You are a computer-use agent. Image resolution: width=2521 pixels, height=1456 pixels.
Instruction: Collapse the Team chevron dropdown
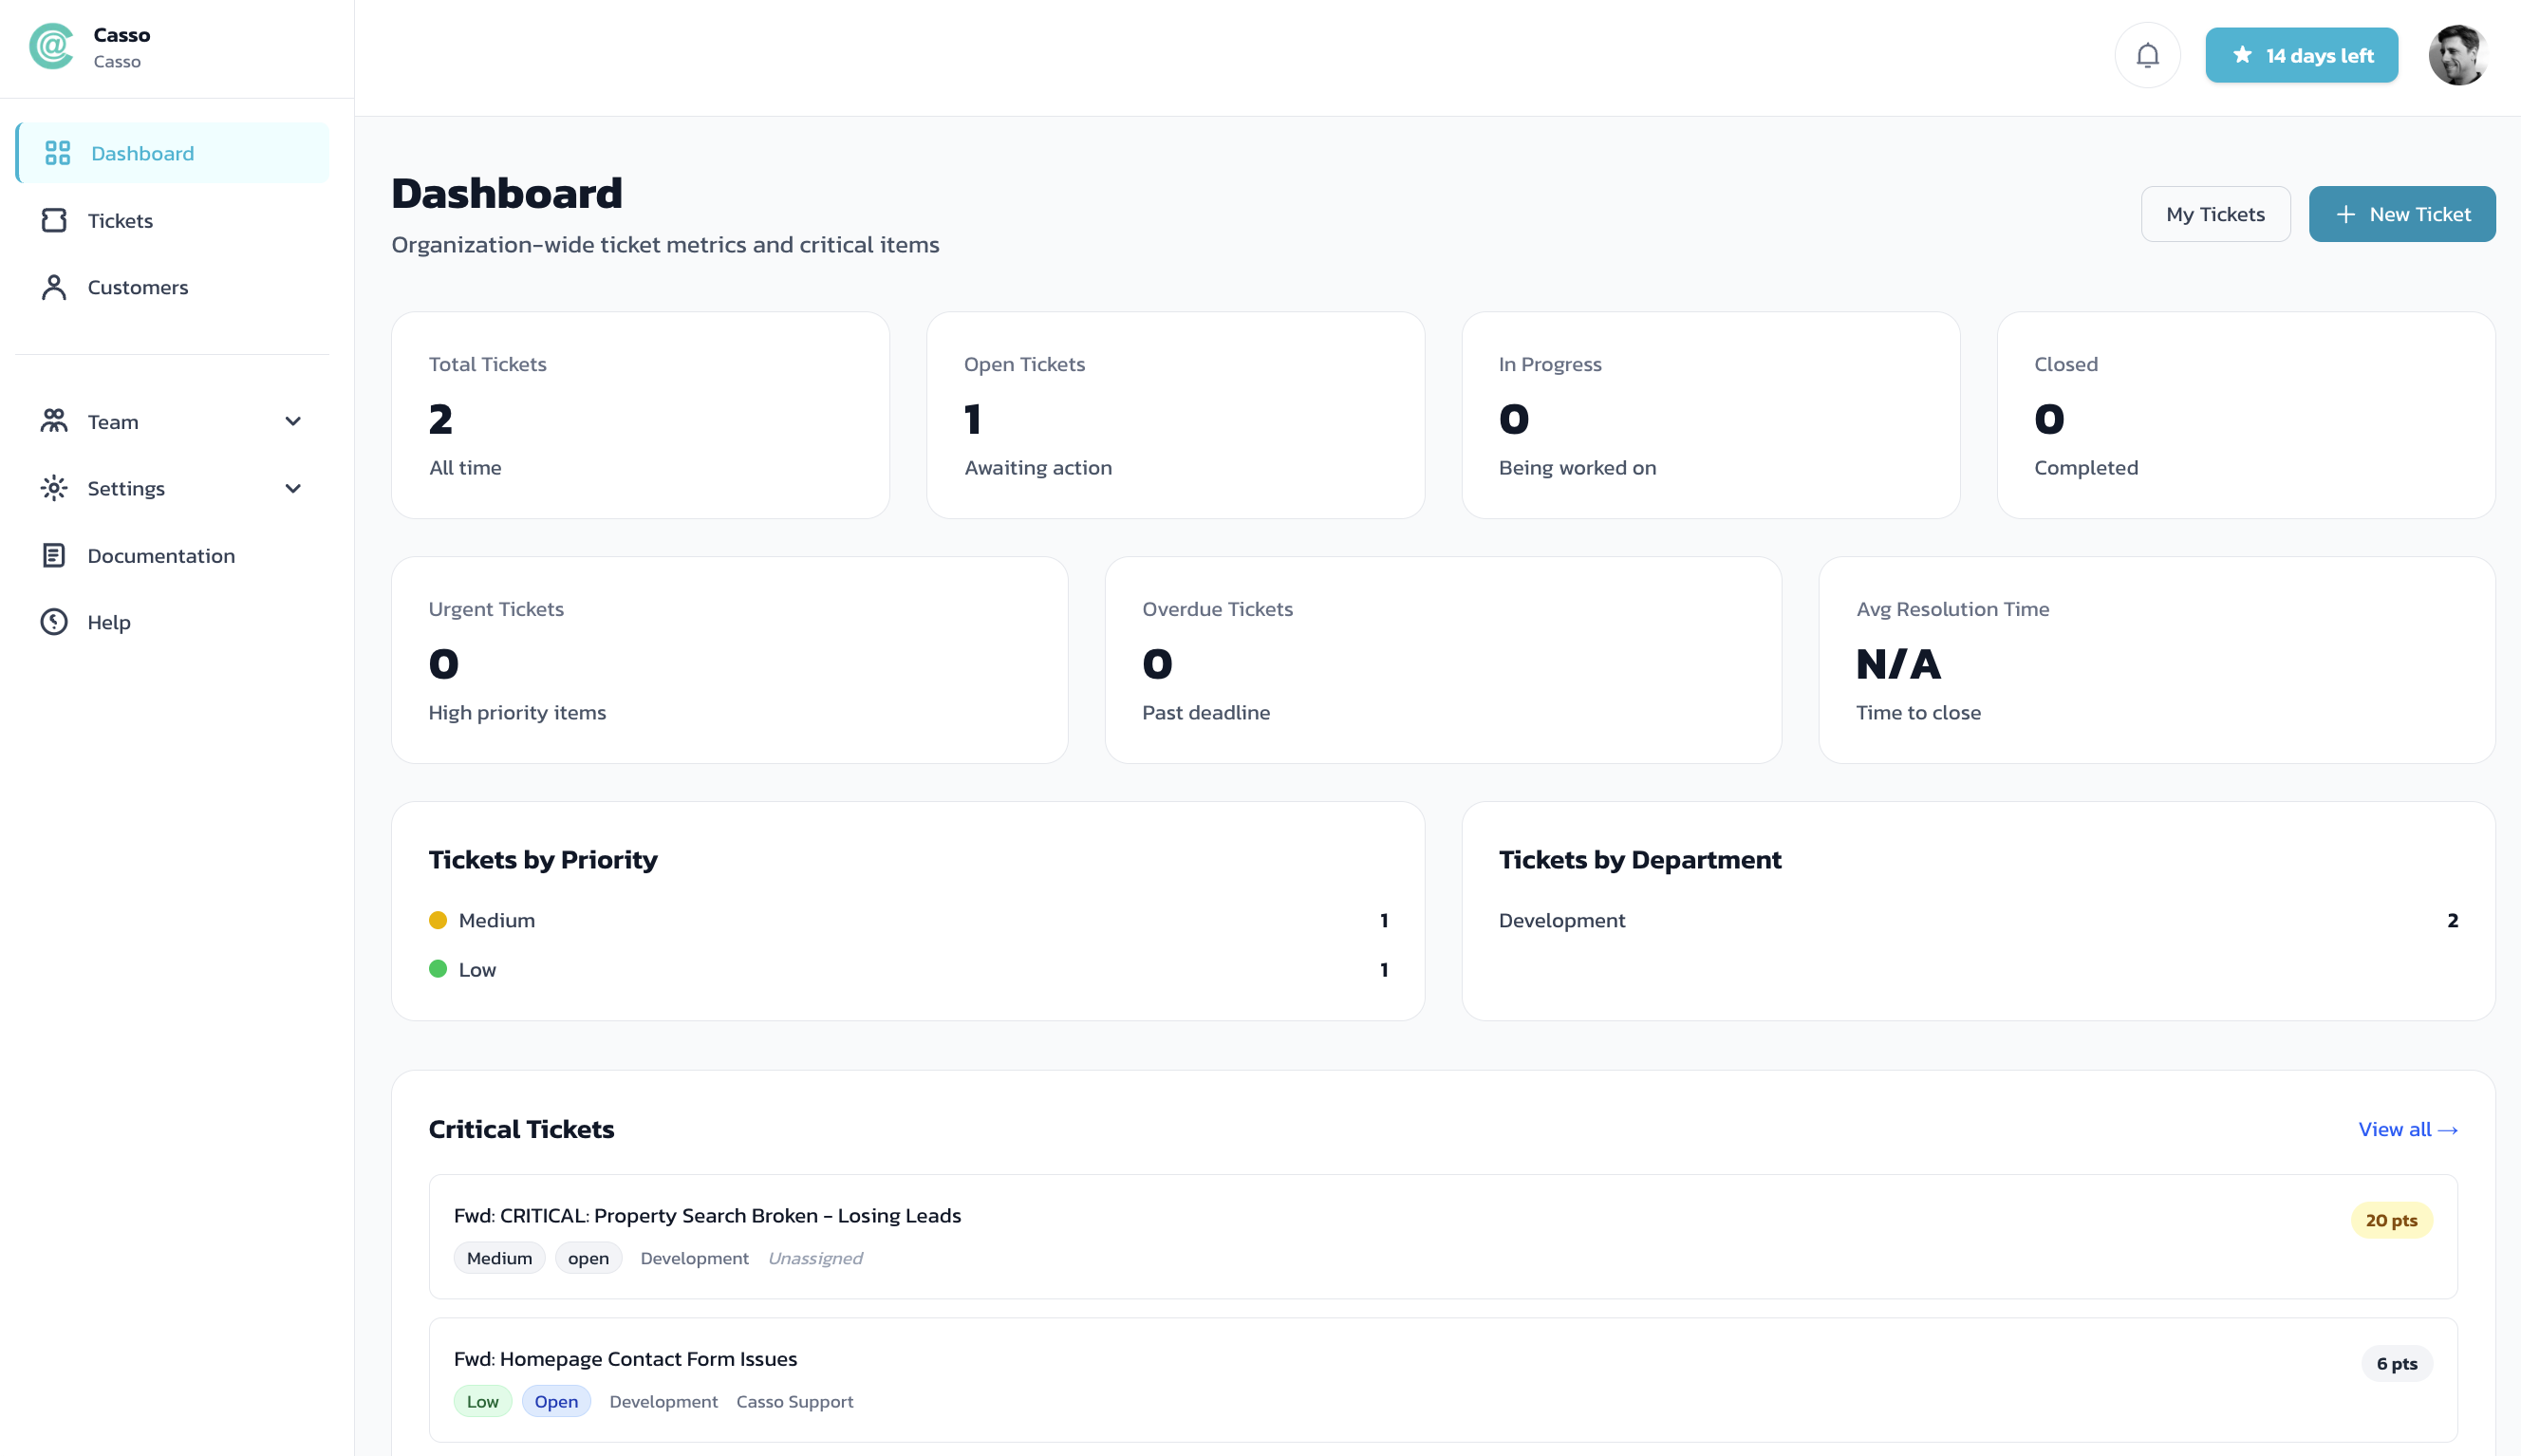coord(292,421)
